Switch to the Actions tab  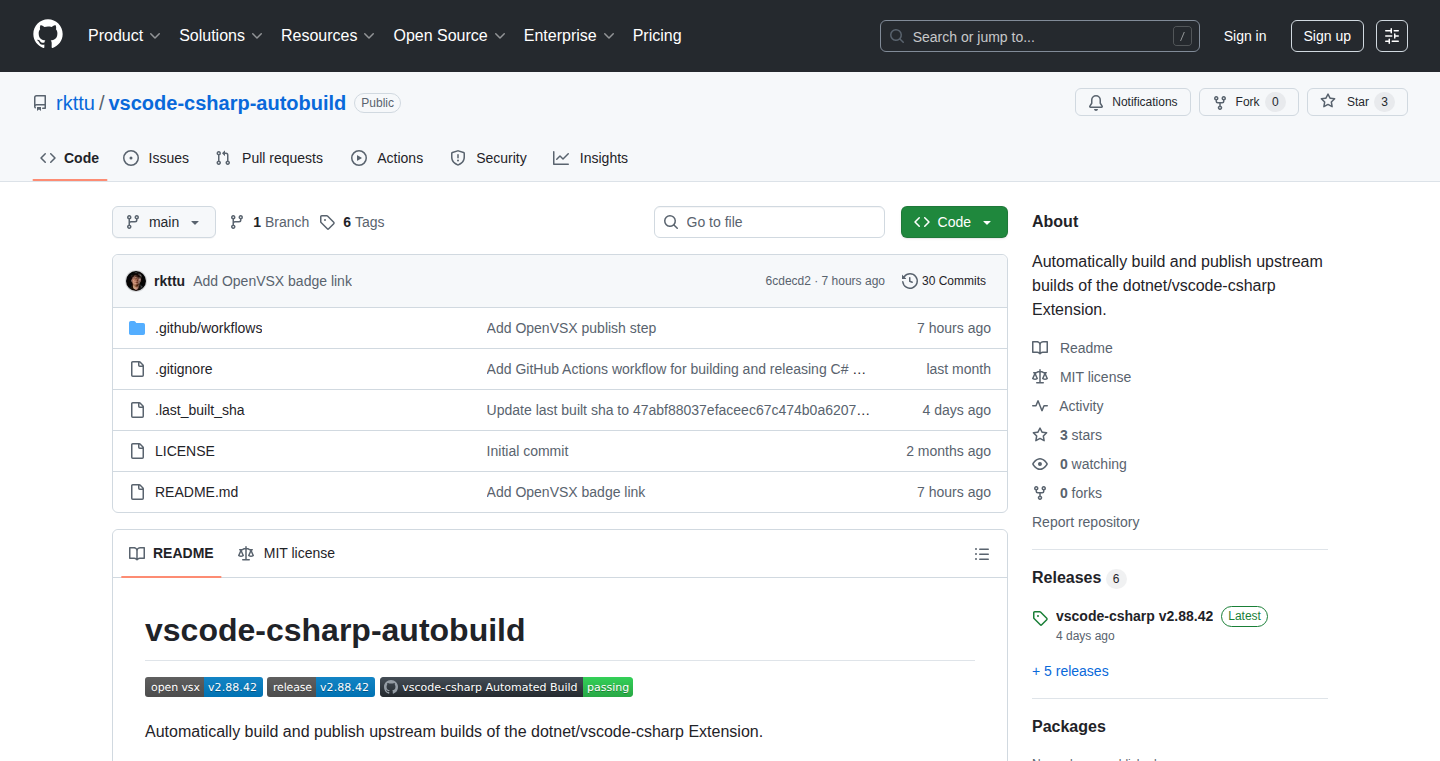click(x=387, y=158)
